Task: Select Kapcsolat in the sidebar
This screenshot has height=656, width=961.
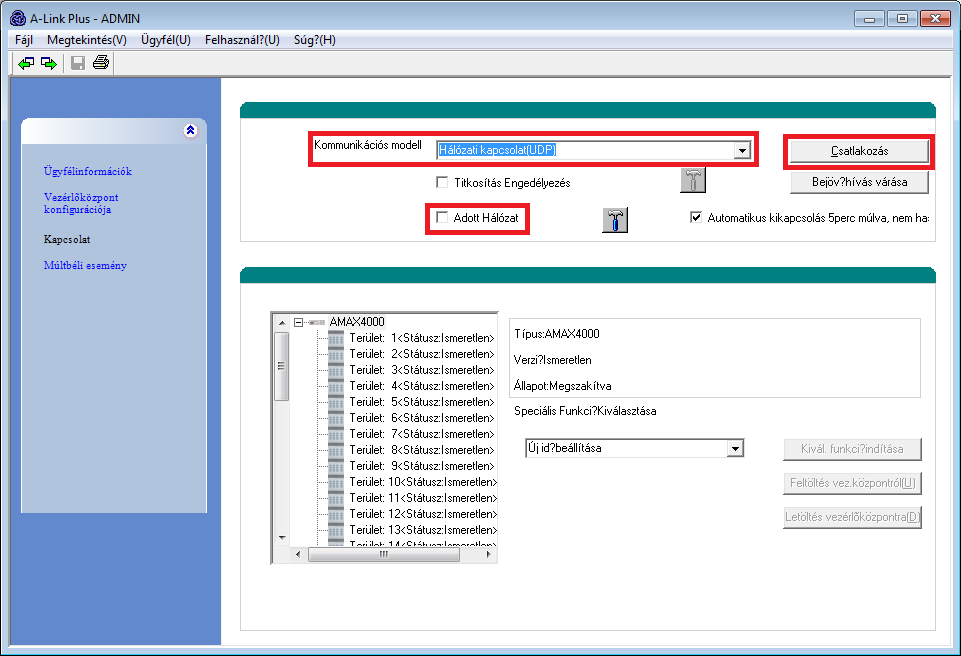Action: tap(67, 239)
